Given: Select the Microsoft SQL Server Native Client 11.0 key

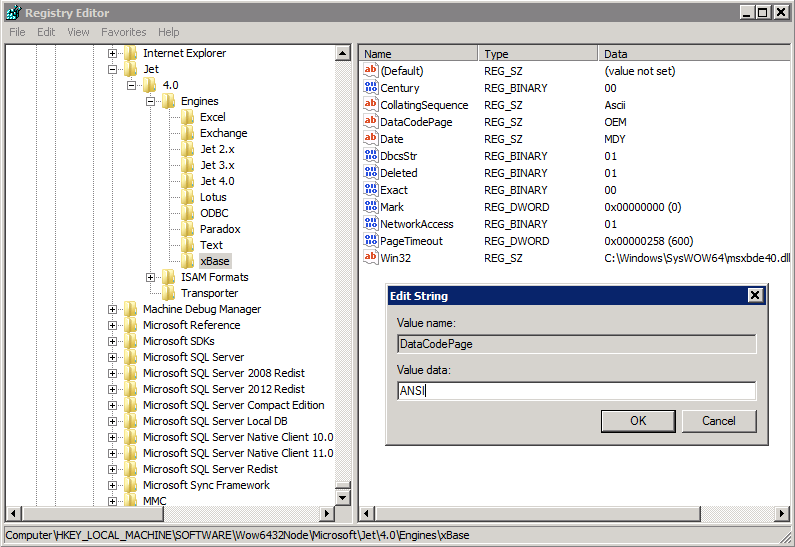Looking at the screenshot, I should pyautogui.click(x=238, y=453).
